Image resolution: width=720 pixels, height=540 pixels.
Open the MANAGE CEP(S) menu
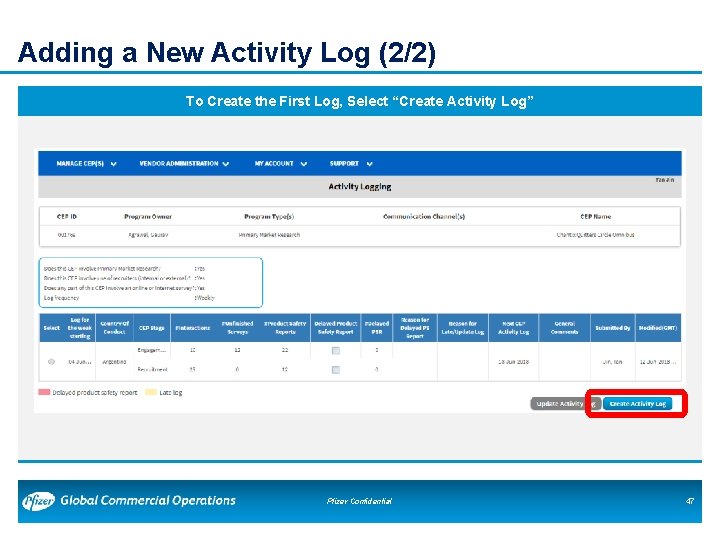[x=86, y=164]
